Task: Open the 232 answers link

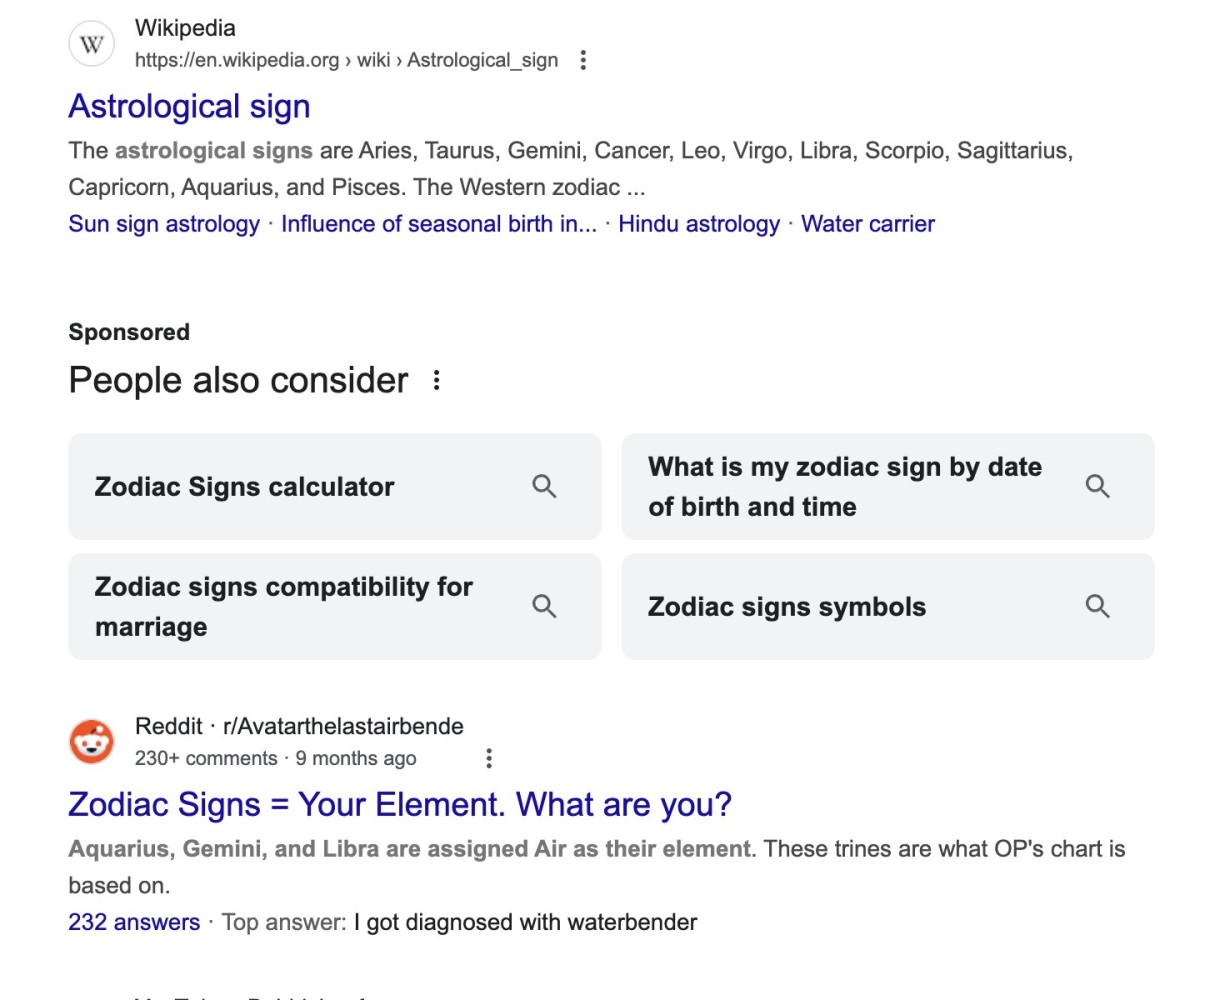Action: click(x=134, y=922)
